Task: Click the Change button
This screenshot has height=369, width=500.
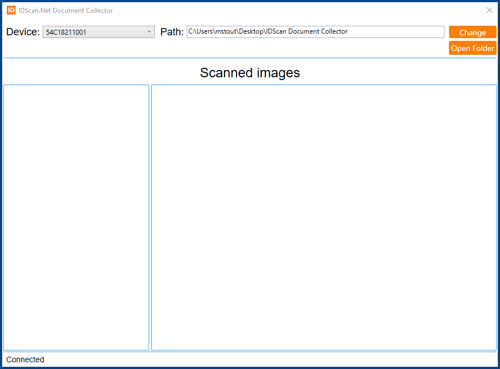Action: [x=472, y=32]
